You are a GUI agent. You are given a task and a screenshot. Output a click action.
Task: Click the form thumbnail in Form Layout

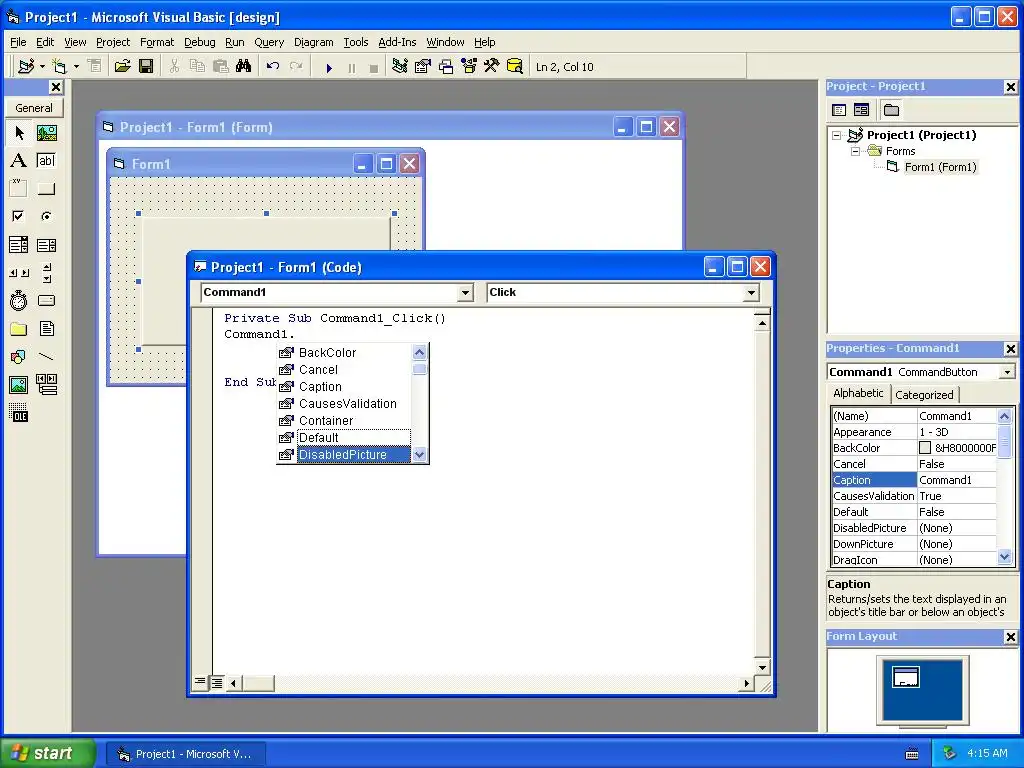[906, 677]
